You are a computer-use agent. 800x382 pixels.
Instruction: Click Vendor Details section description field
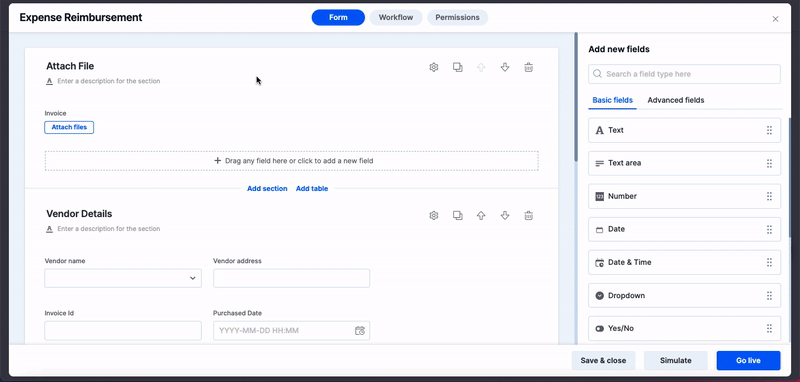tap(108, 229)
